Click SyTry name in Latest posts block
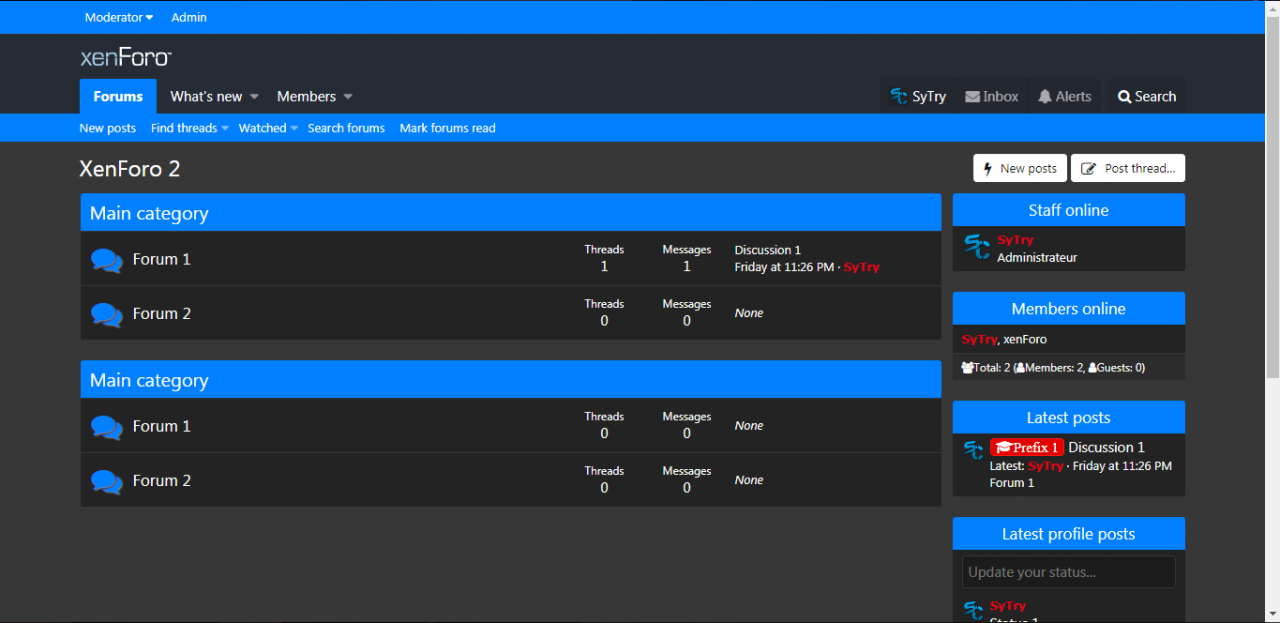 click(1046, 466)
